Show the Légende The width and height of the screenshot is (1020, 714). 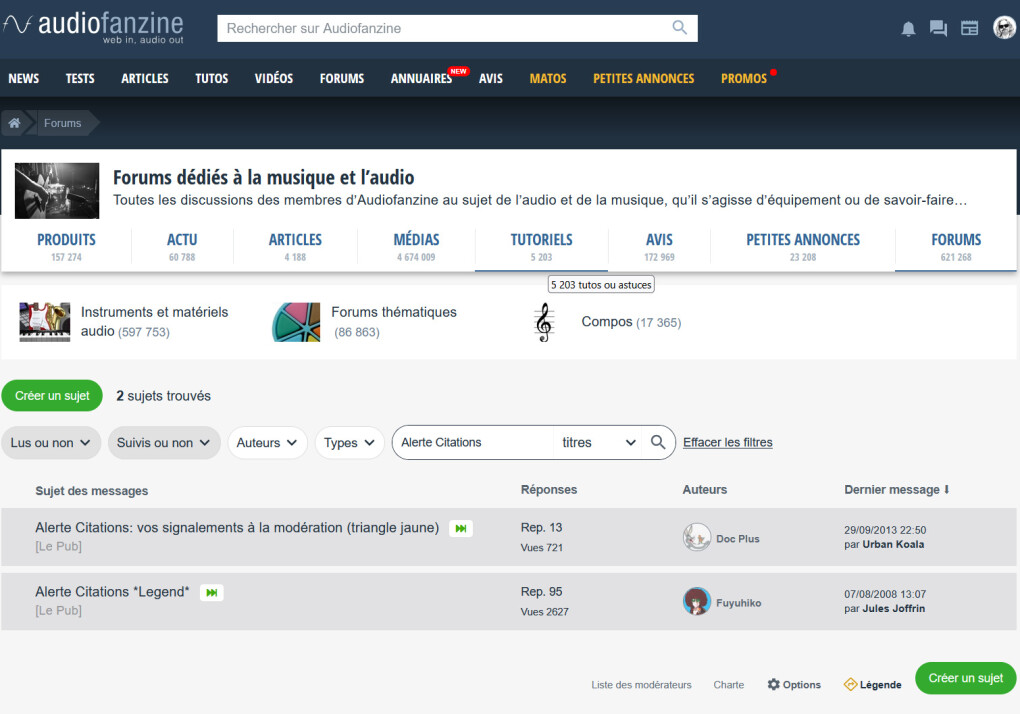tap(872, 685)
